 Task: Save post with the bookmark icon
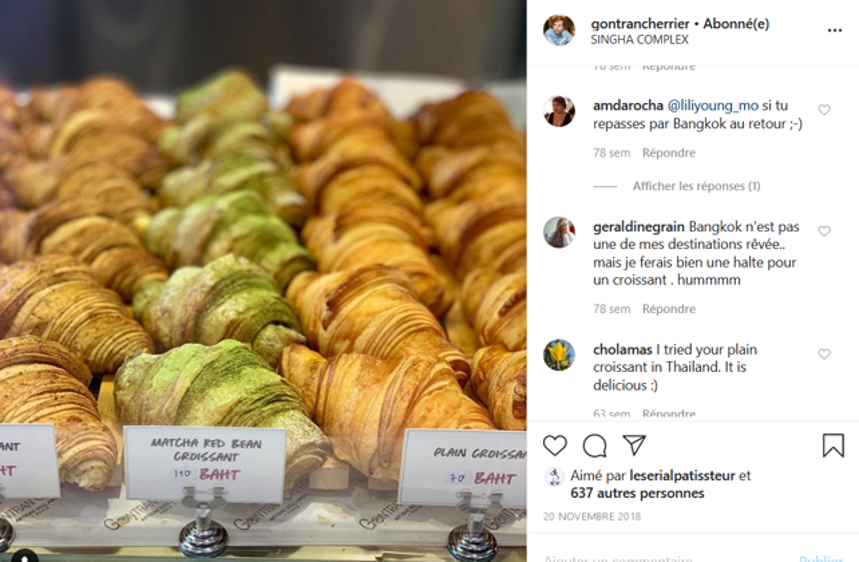pos(833,445)
